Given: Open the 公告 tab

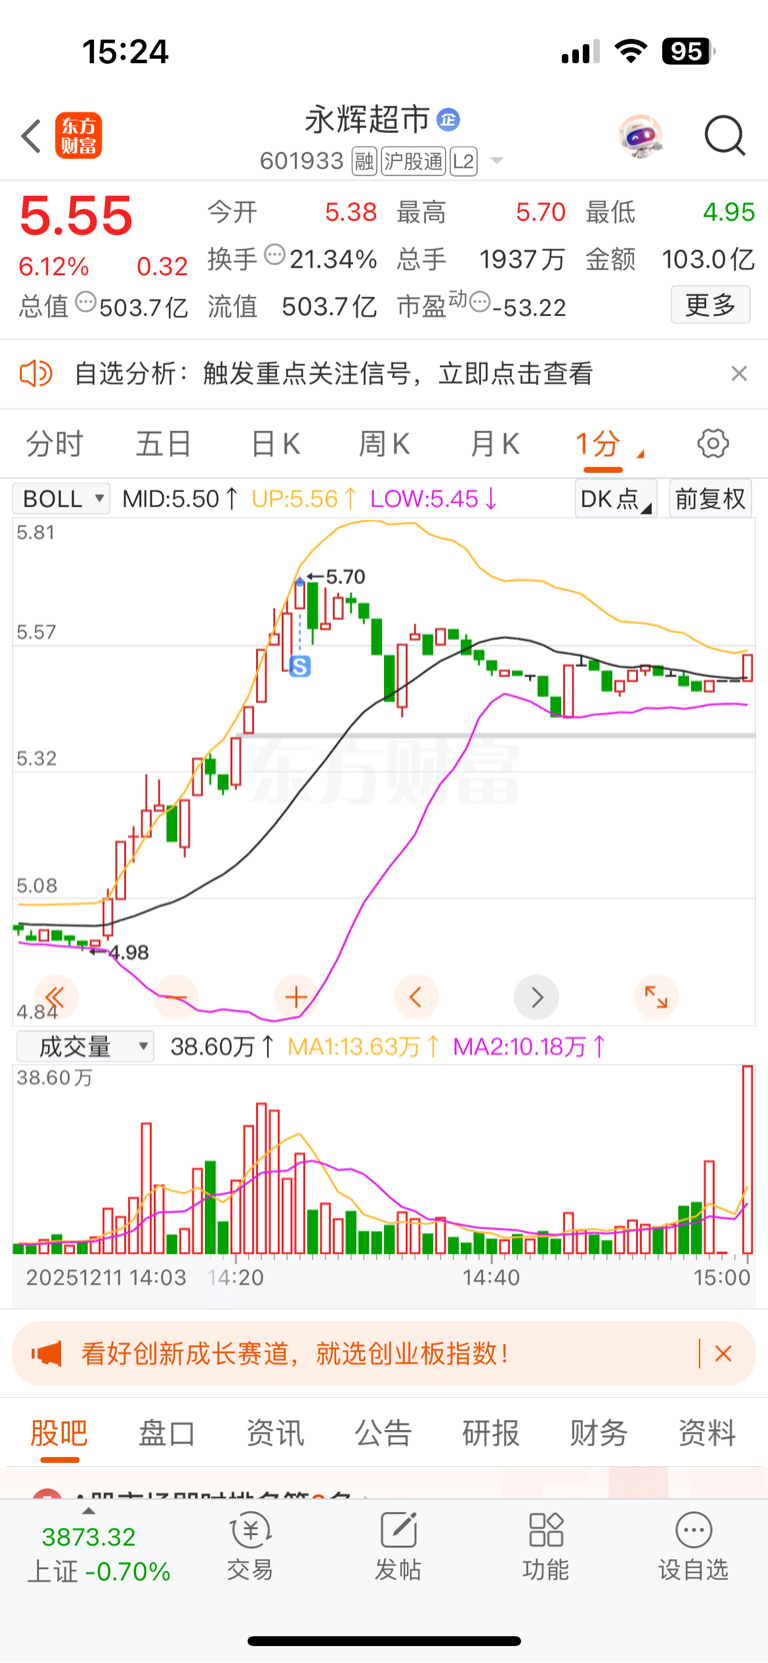Looking at the screenshot, I should click(x=383, y=1432).
